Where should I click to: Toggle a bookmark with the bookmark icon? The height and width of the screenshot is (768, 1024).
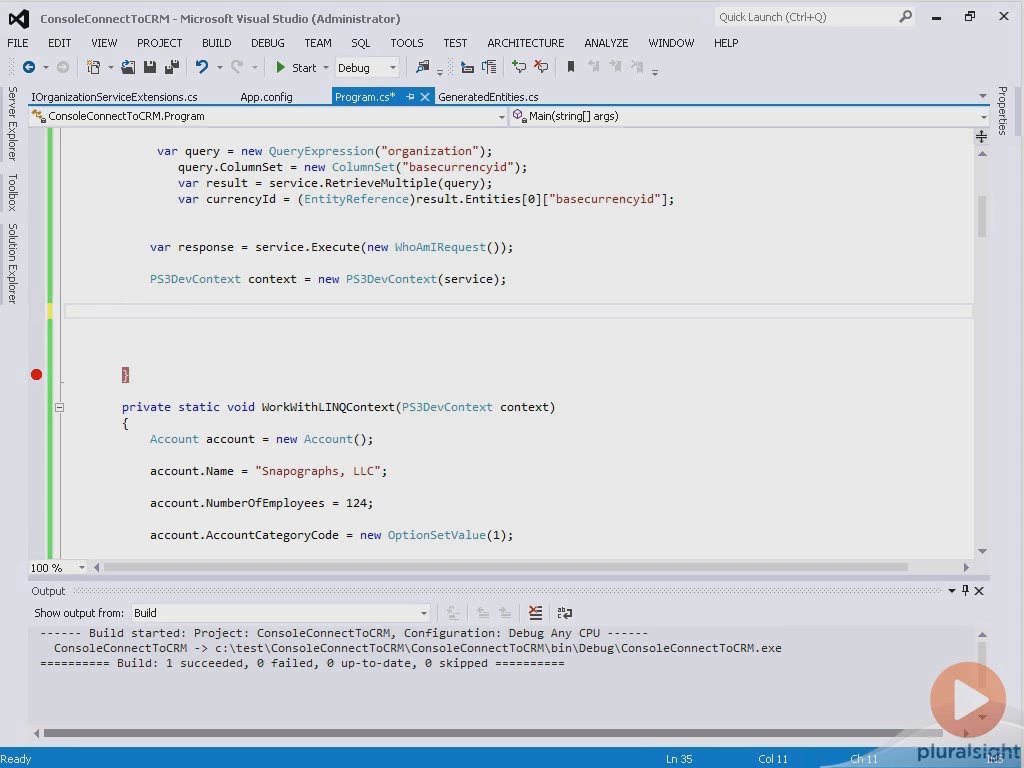570,67
